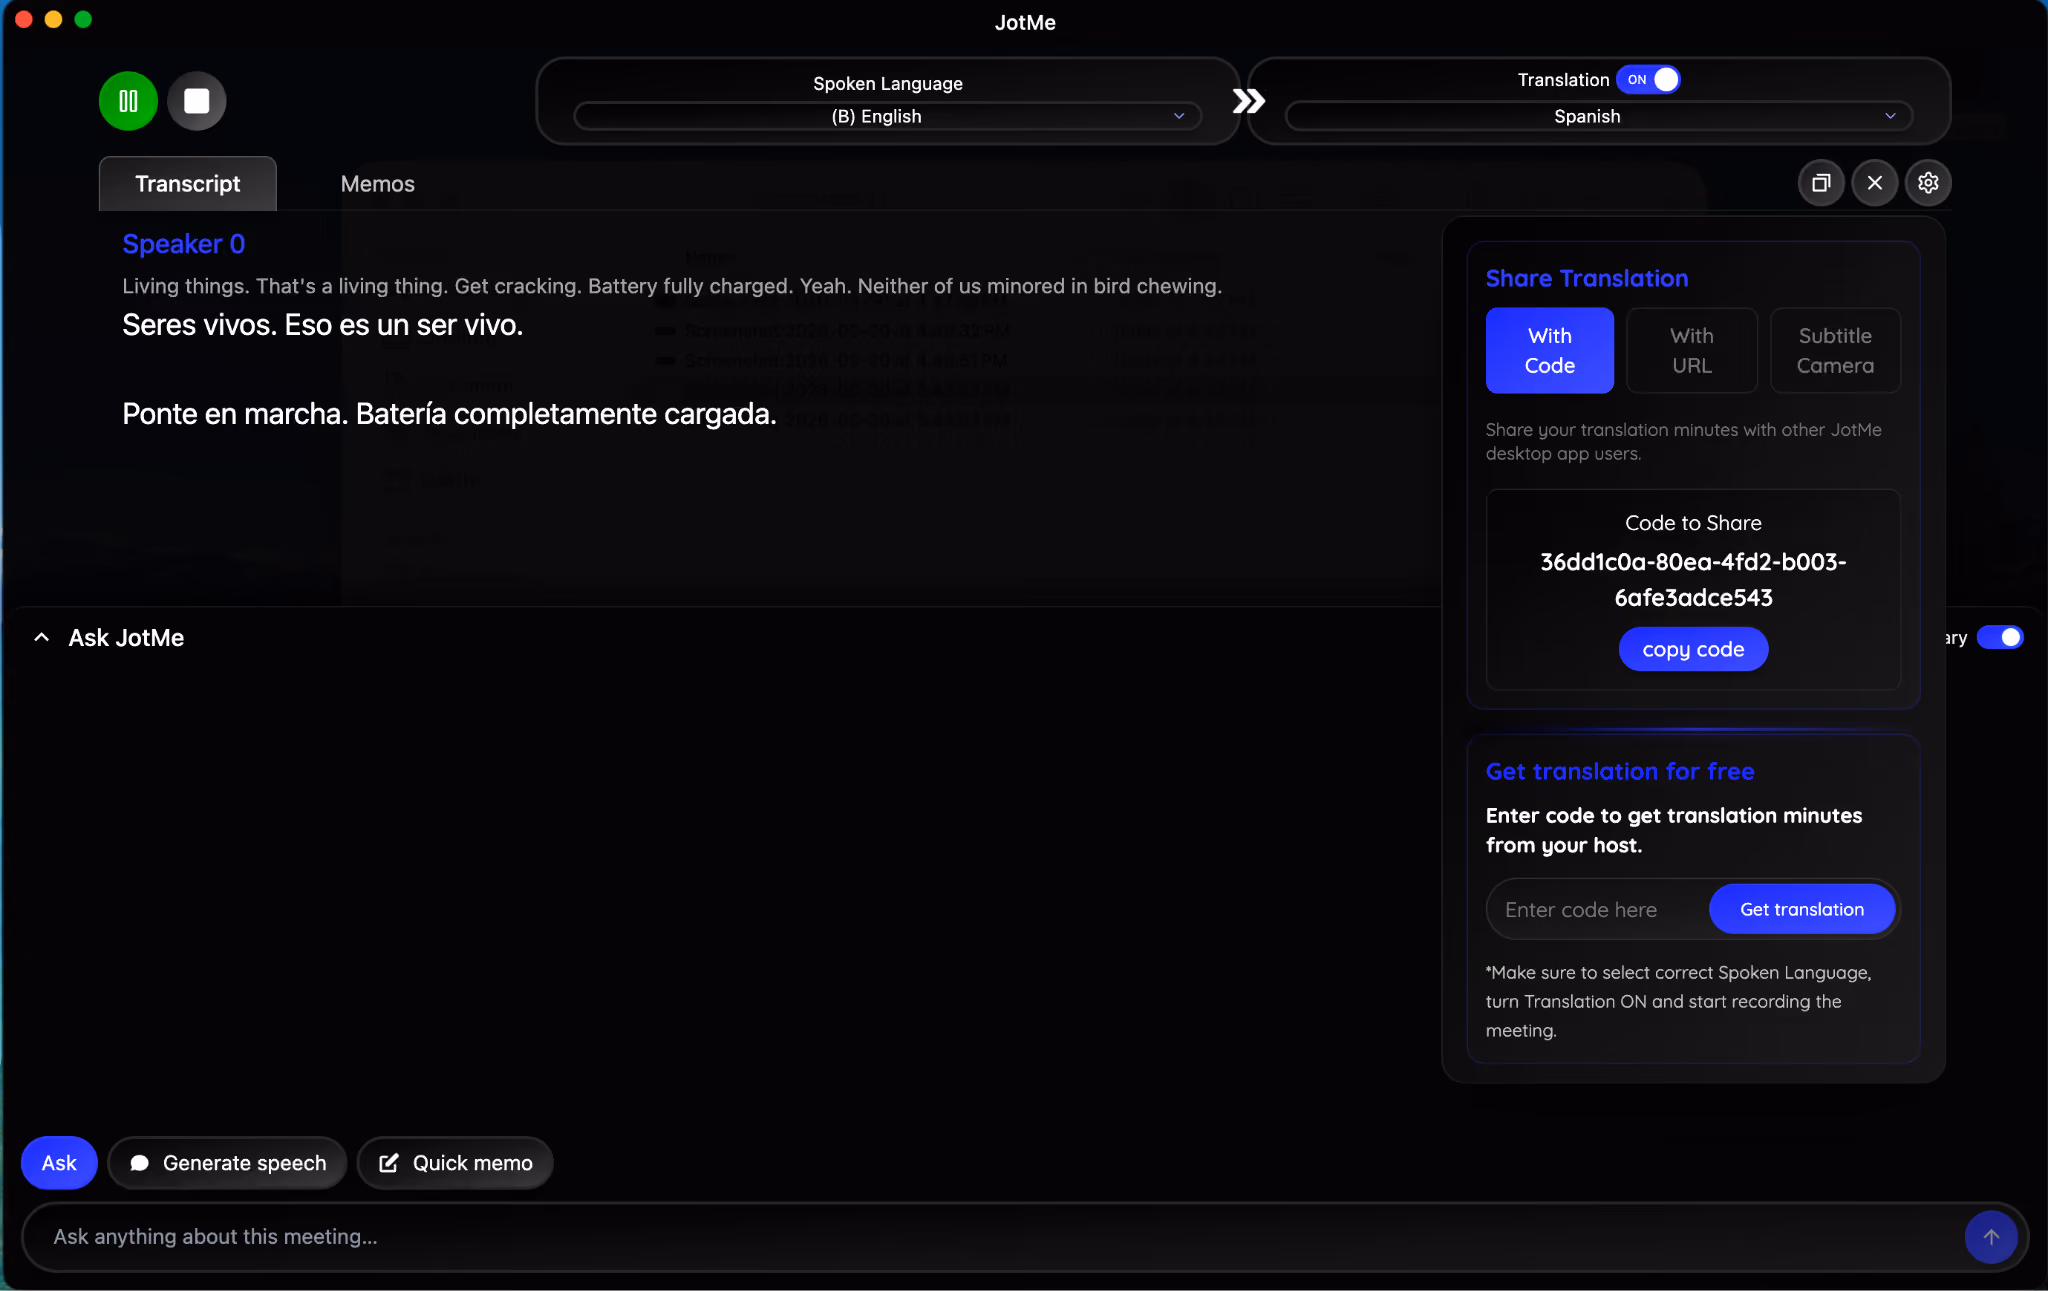Click the speech bubble icon in Generate speech
2048x1291 pixels.
point(139,1163)
